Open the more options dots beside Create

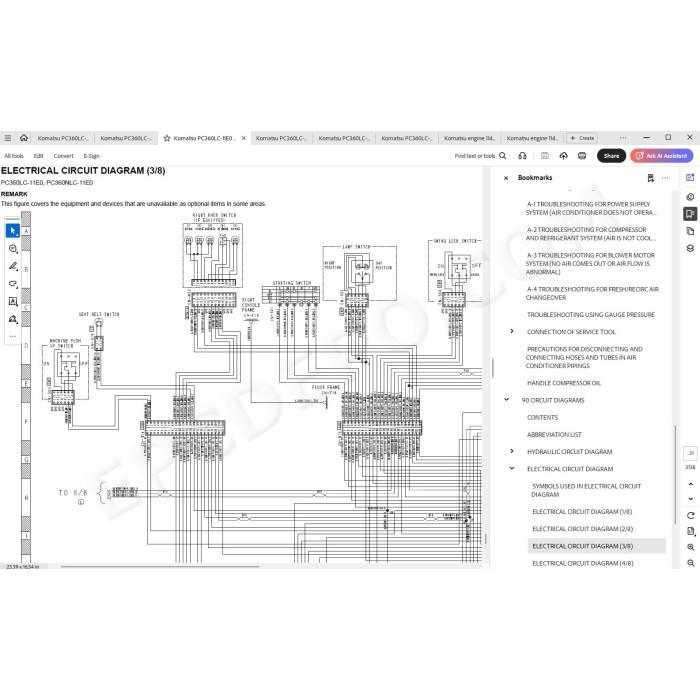point(623,138)
